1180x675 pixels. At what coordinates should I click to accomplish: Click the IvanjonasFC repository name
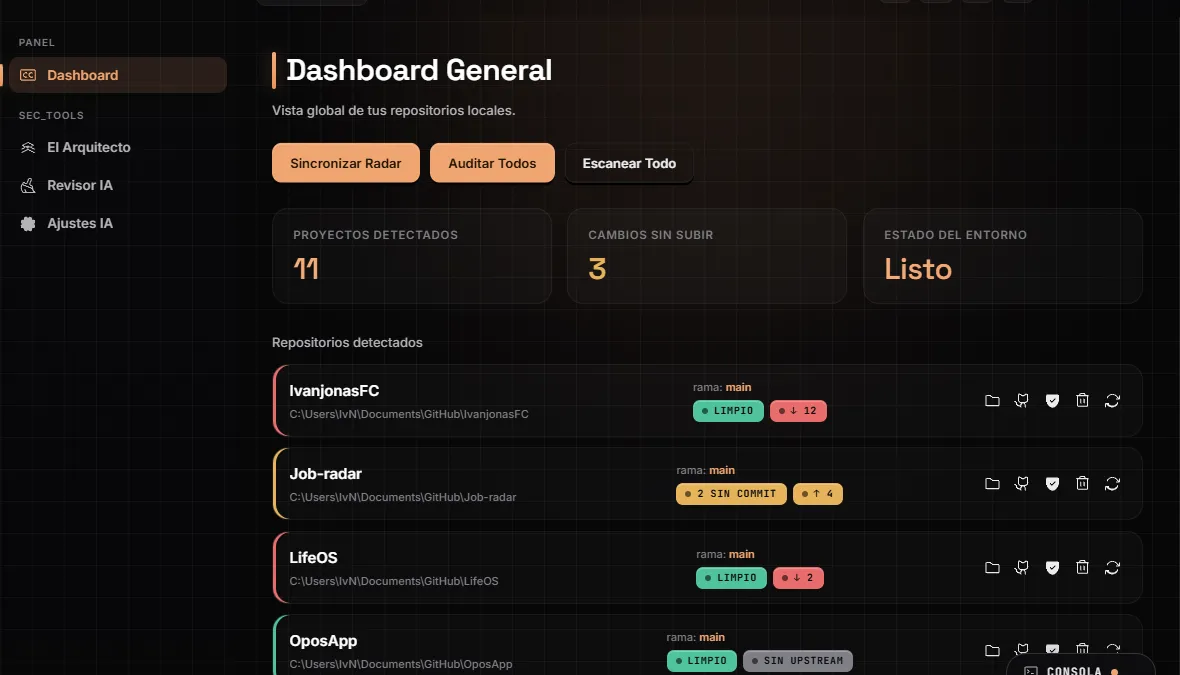334,391
